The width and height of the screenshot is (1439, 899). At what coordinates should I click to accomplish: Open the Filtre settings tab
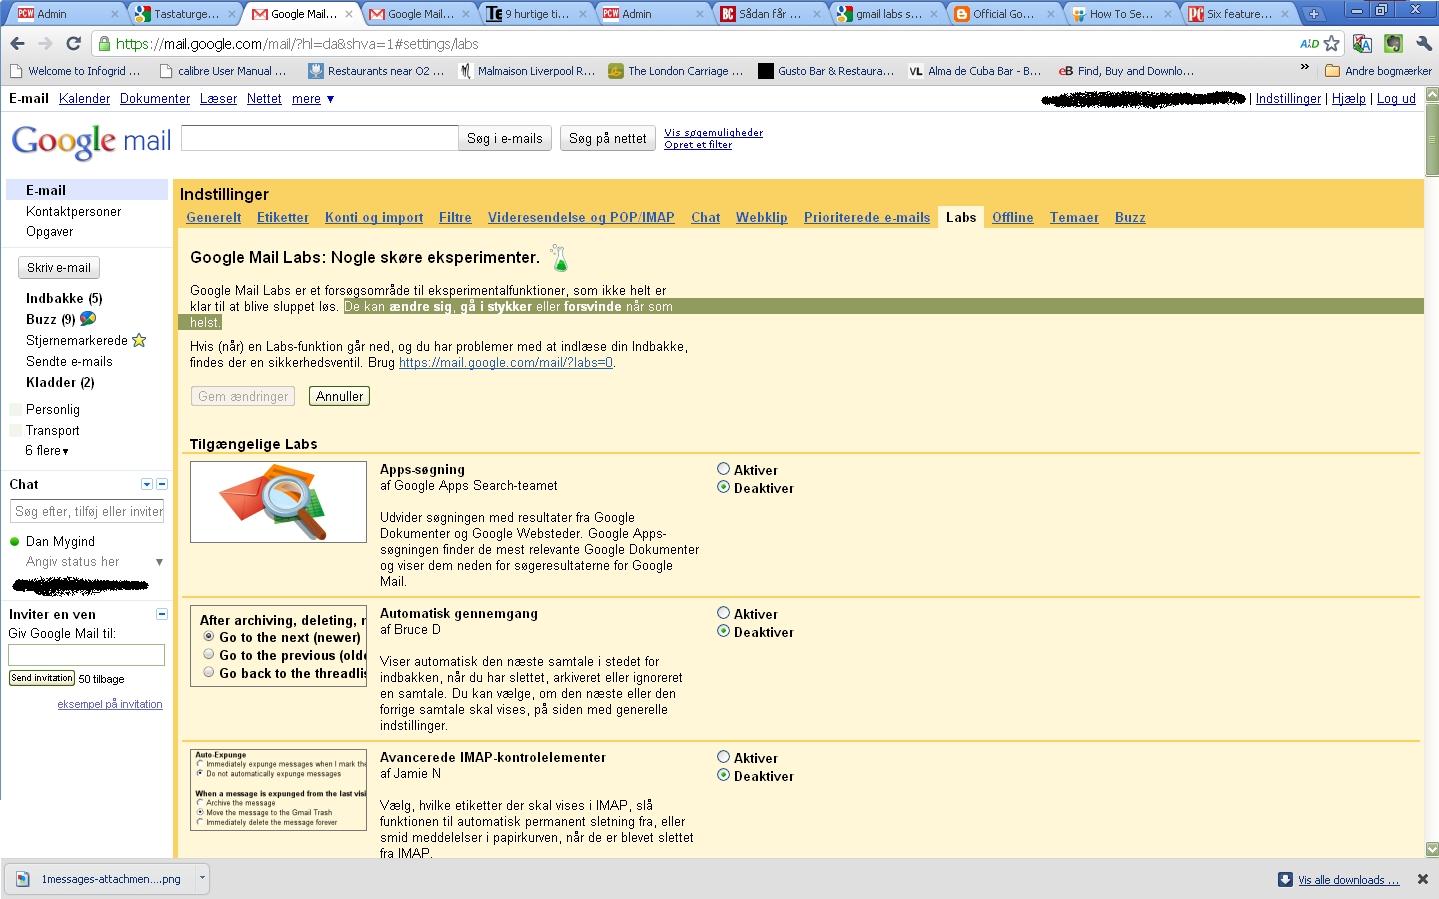click(x=455, y=217)
